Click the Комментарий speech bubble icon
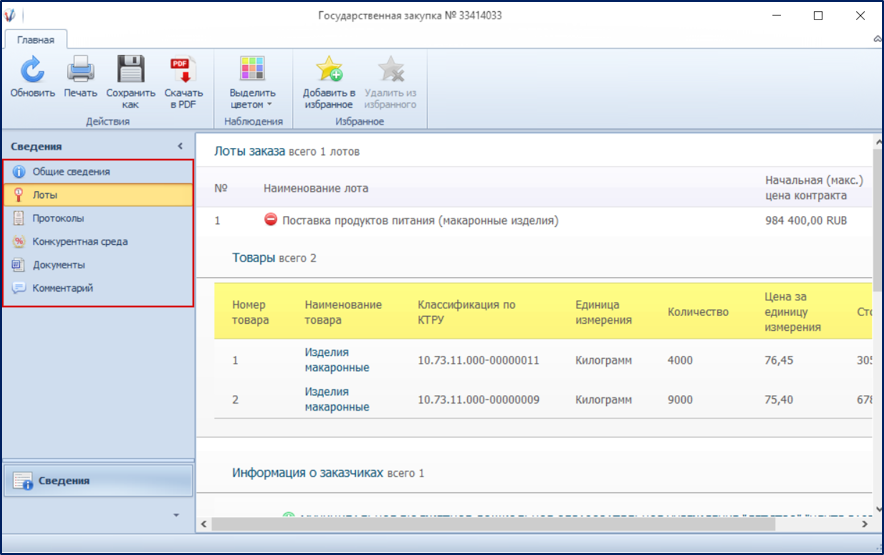884x555 pixels. point(19,288)
